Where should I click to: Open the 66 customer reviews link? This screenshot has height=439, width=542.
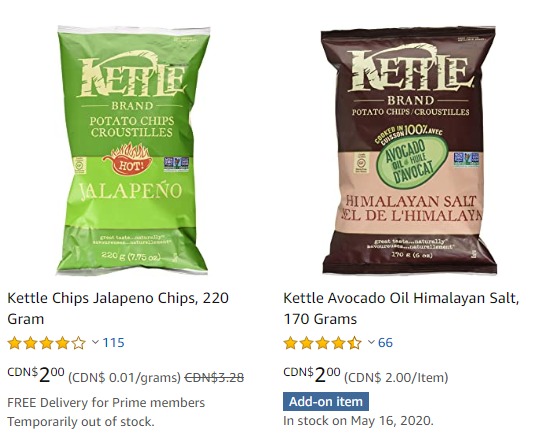coord(385,343)
